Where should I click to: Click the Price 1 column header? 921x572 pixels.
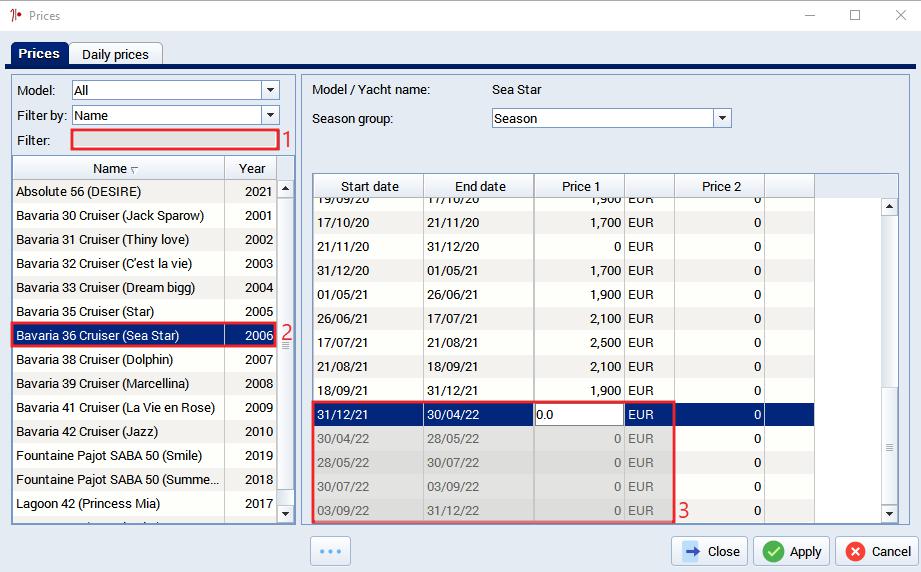580,186
